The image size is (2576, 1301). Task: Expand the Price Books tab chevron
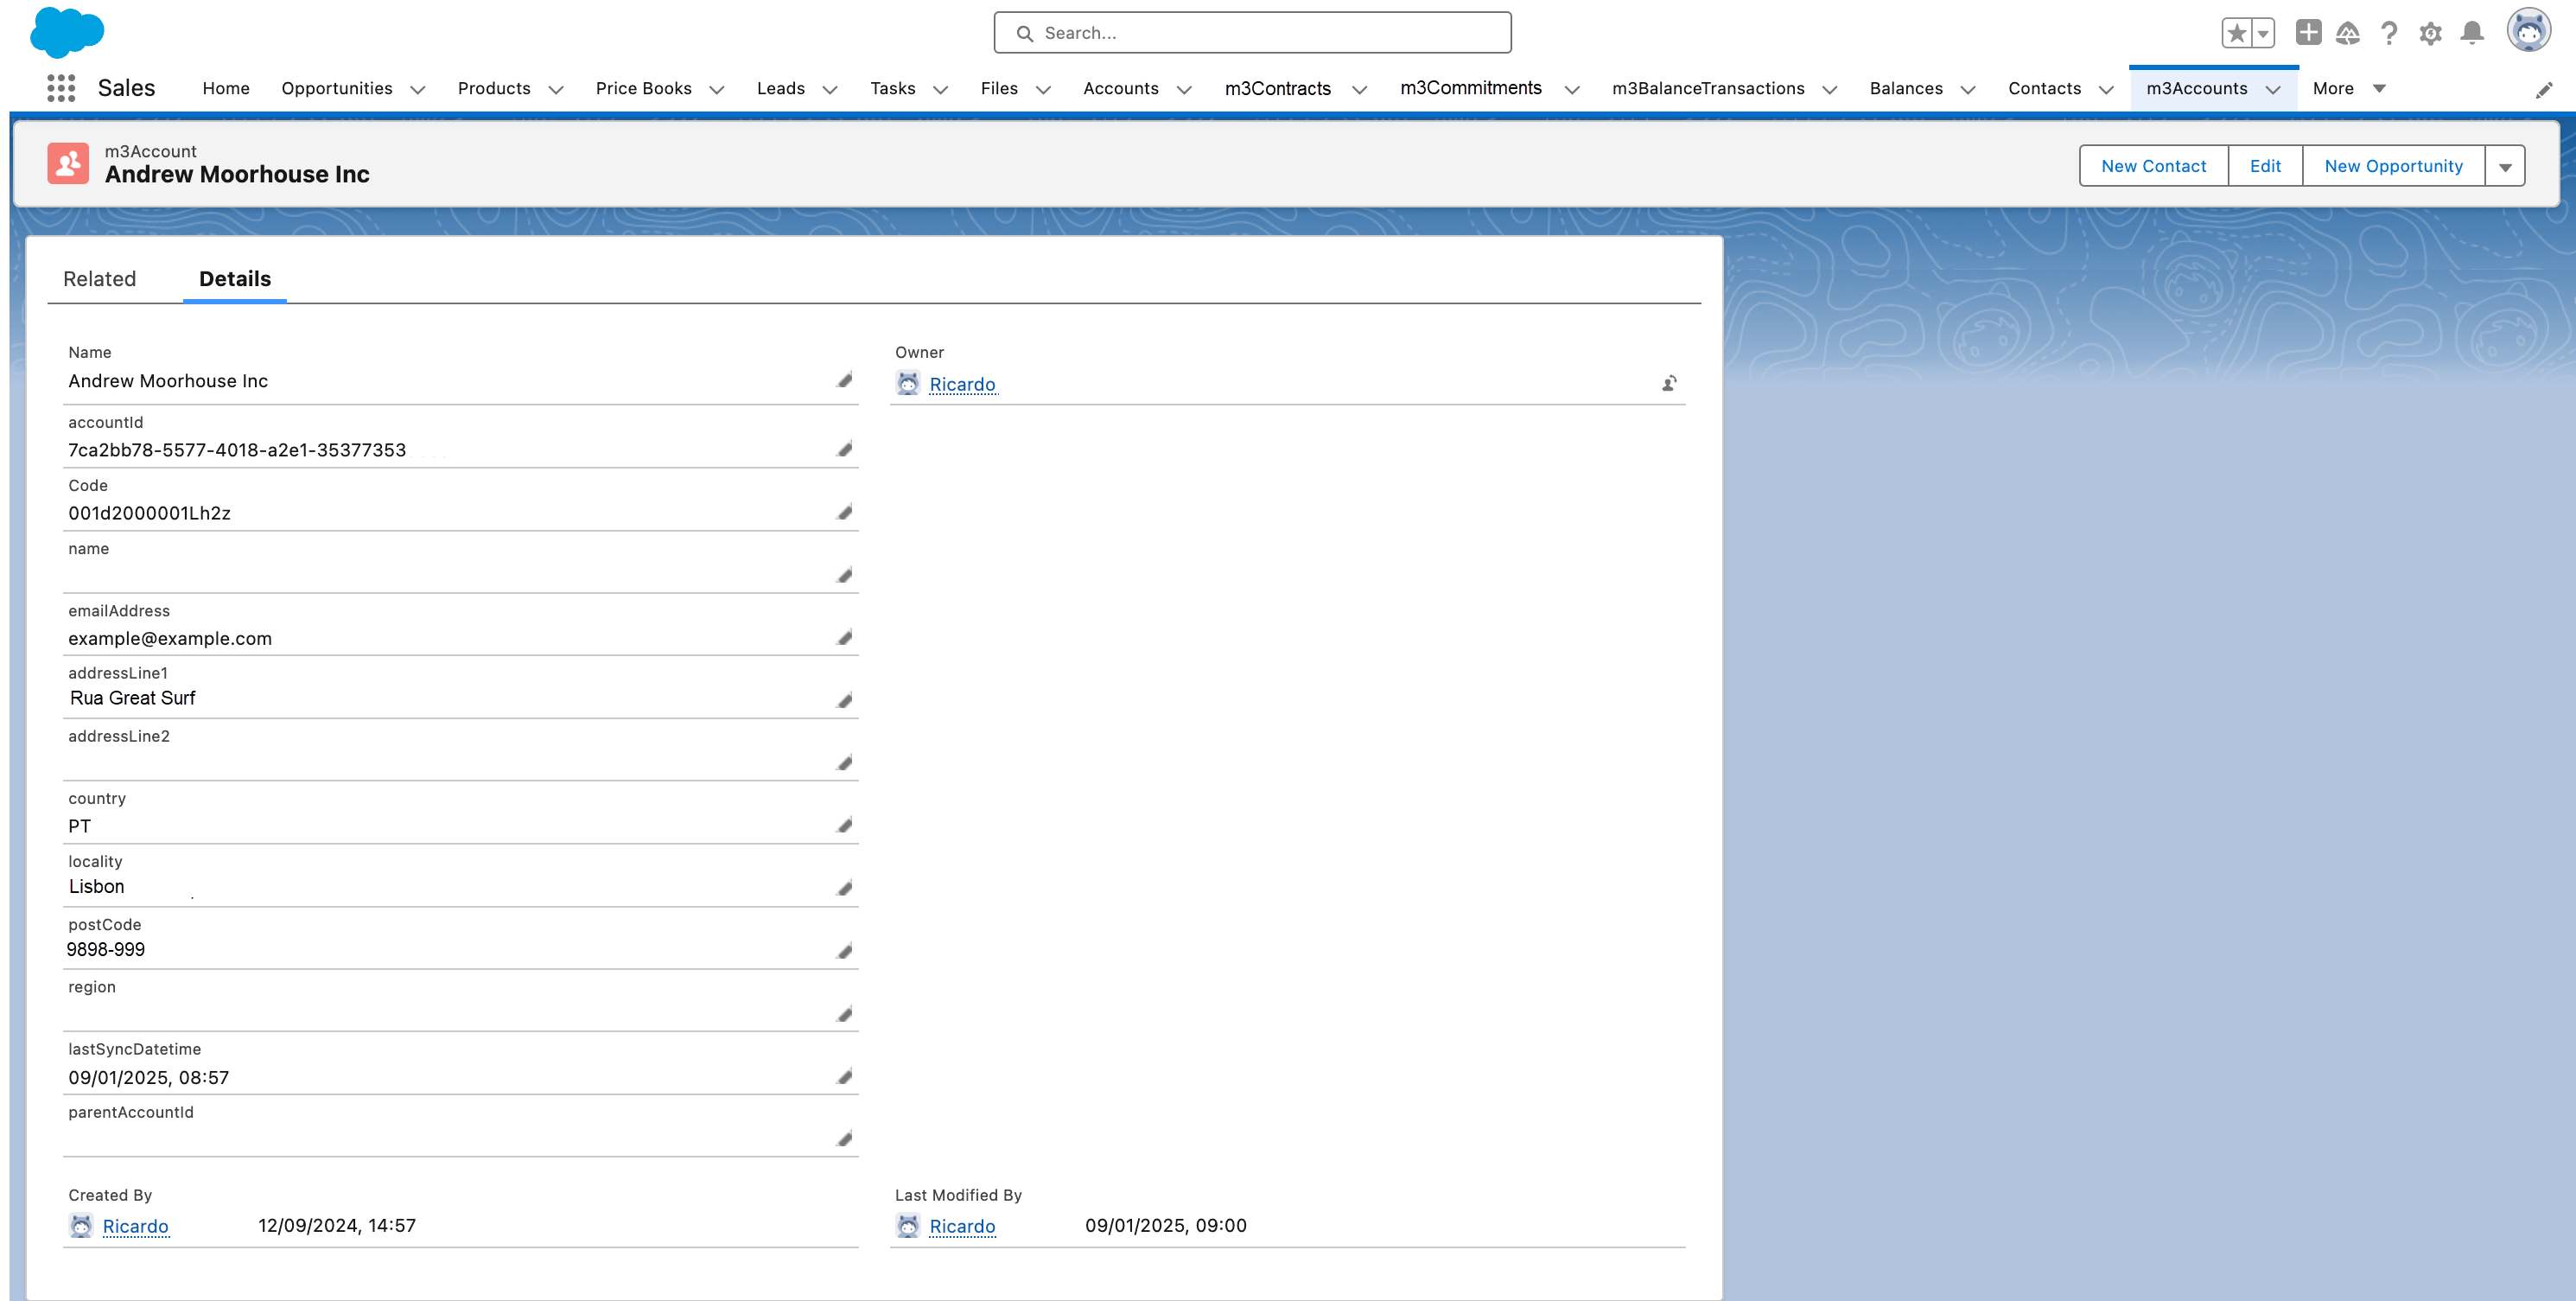[x=717, y=90]
